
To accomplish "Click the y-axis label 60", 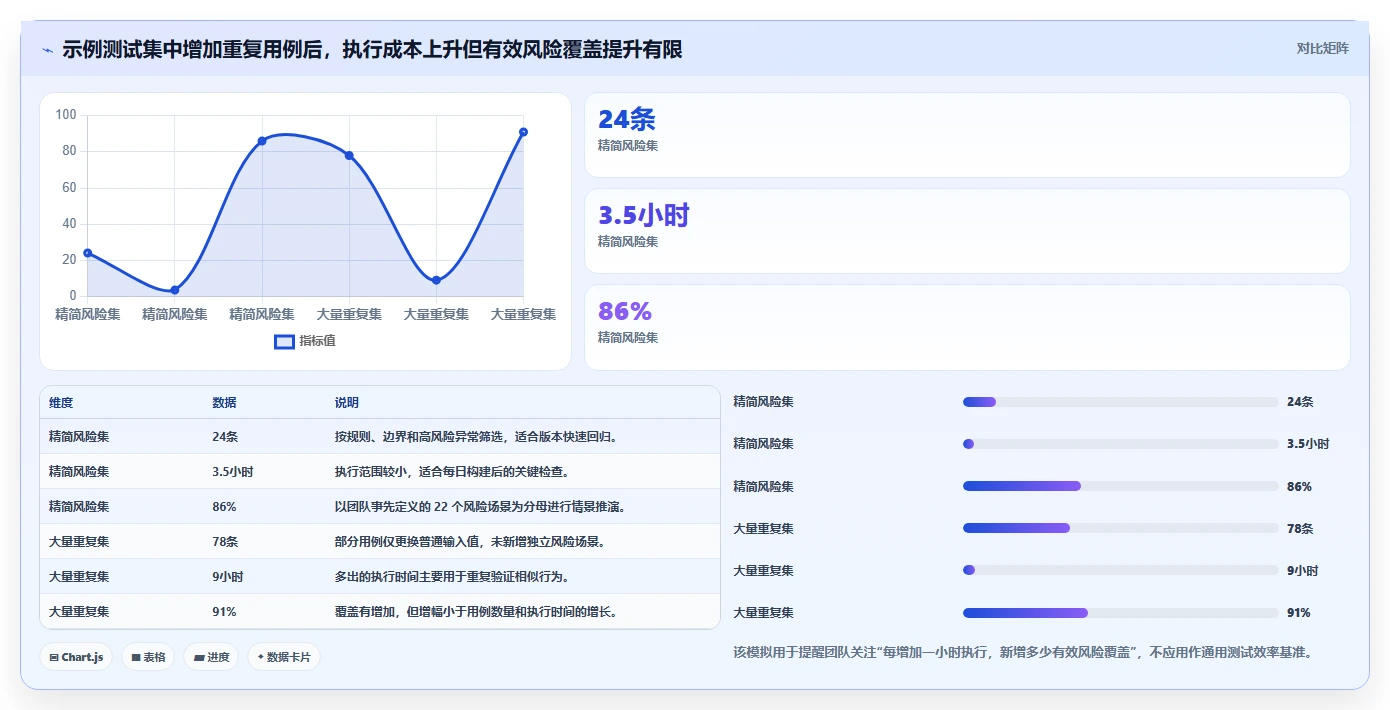I will coord(69,187).
